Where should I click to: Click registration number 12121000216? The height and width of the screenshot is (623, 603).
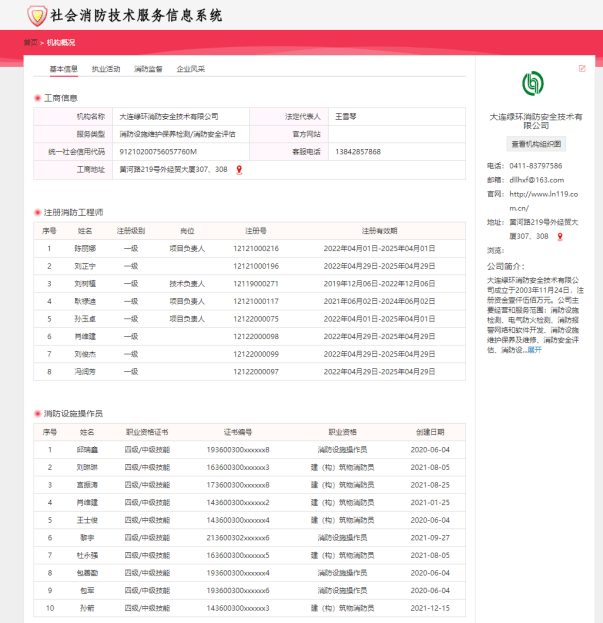pos(256,249)
